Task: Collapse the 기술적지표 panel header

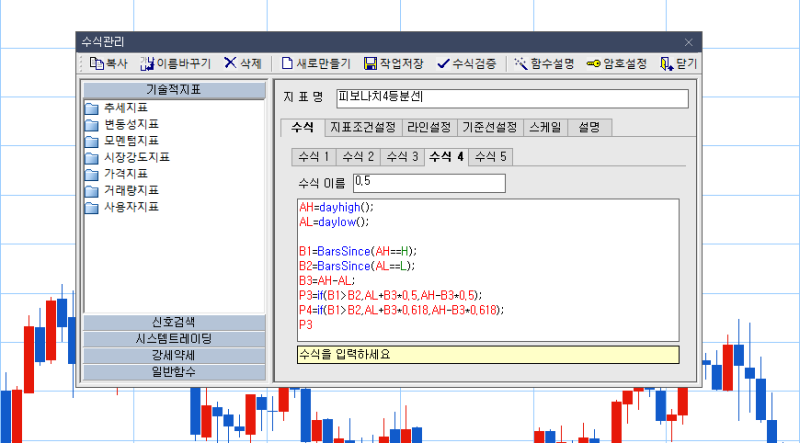Action: pyautogui.click(x=174, y=90)
